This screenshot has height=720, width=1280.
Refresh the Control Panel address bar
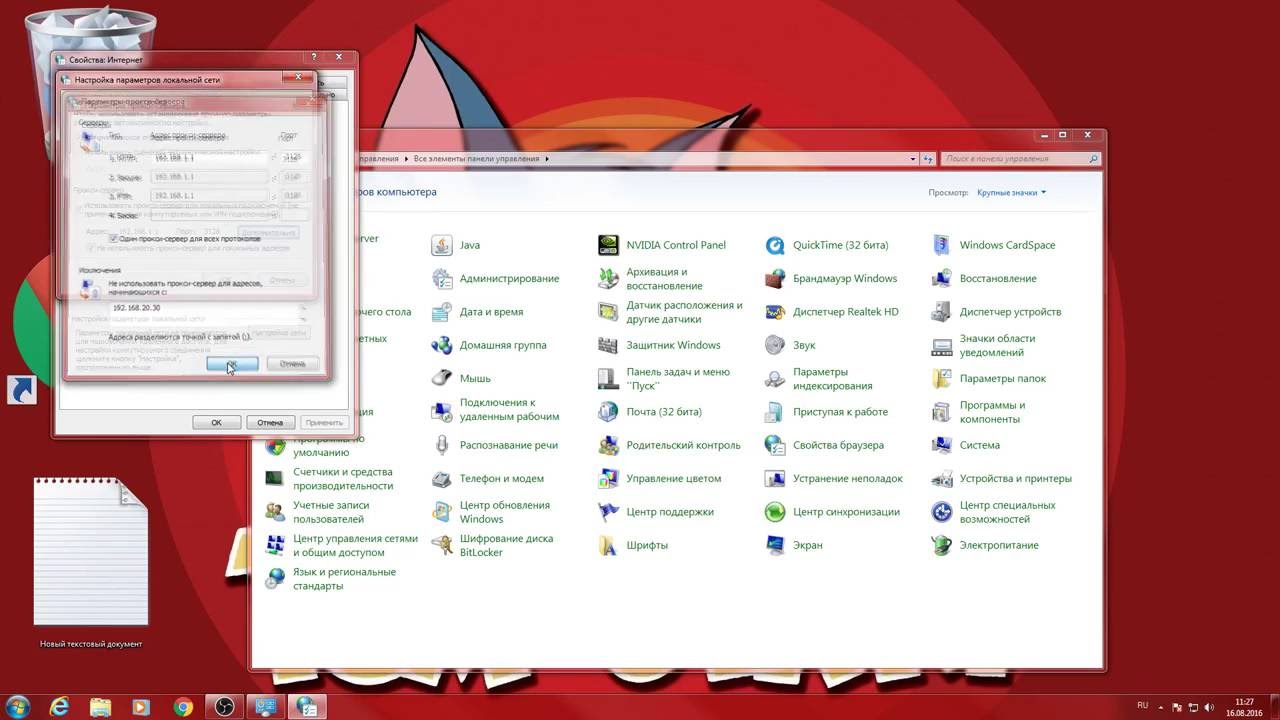click(929, 159)
